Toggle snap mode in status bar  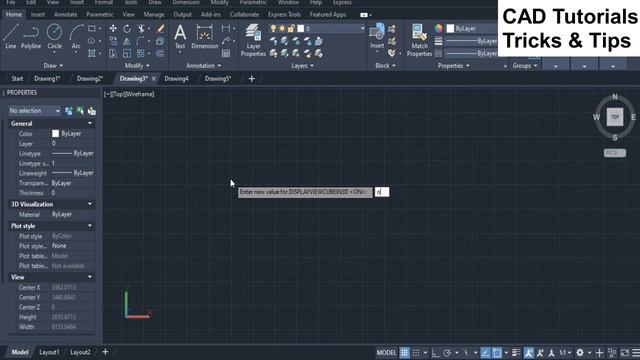click(x=416, y=352)
